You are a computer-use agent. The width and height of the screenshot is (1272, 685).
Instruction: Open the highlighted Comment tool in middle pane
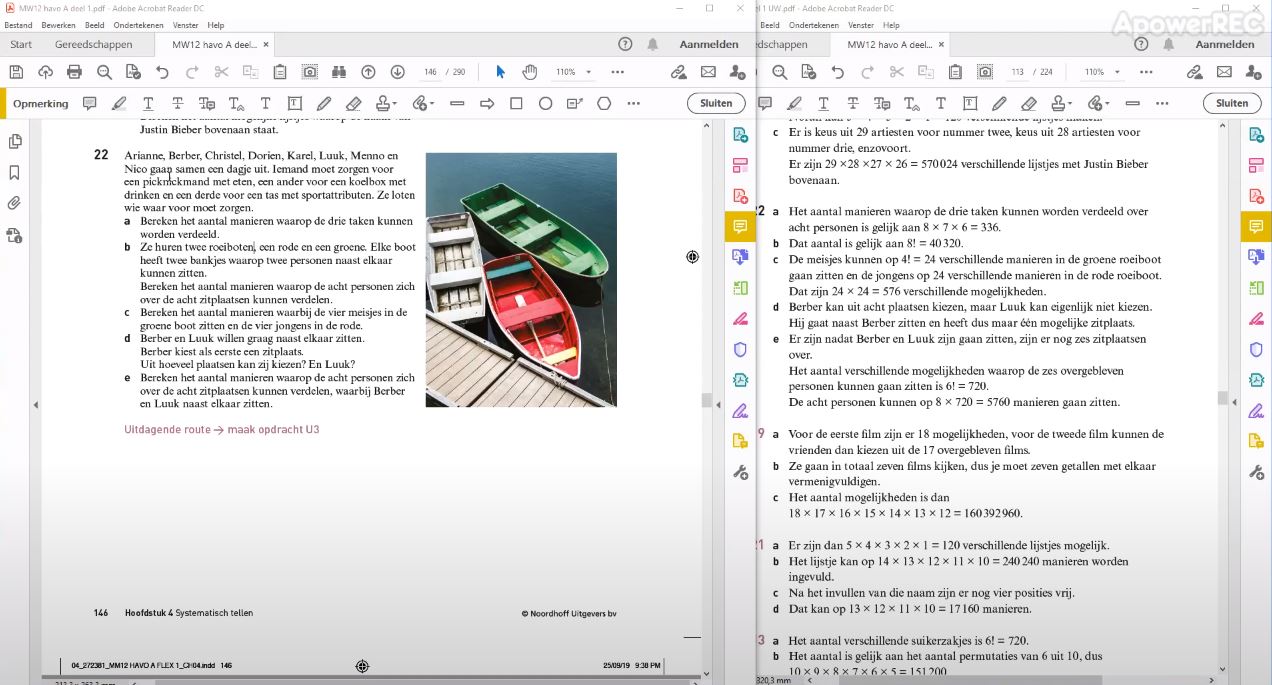coord(740,227)
